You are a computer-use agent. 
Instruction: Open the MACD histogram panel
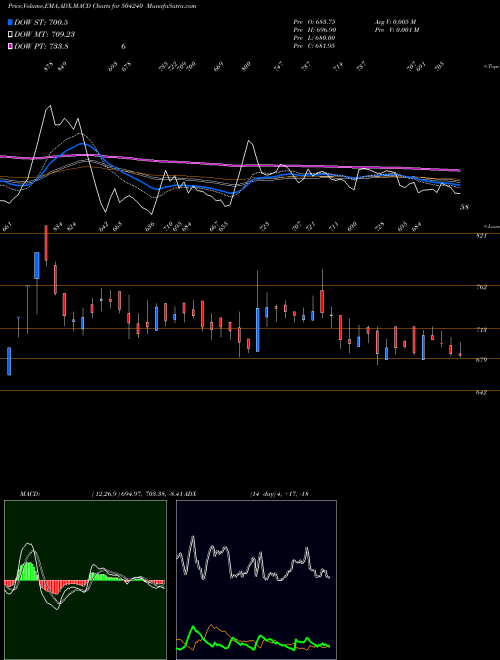coord(85,580)
